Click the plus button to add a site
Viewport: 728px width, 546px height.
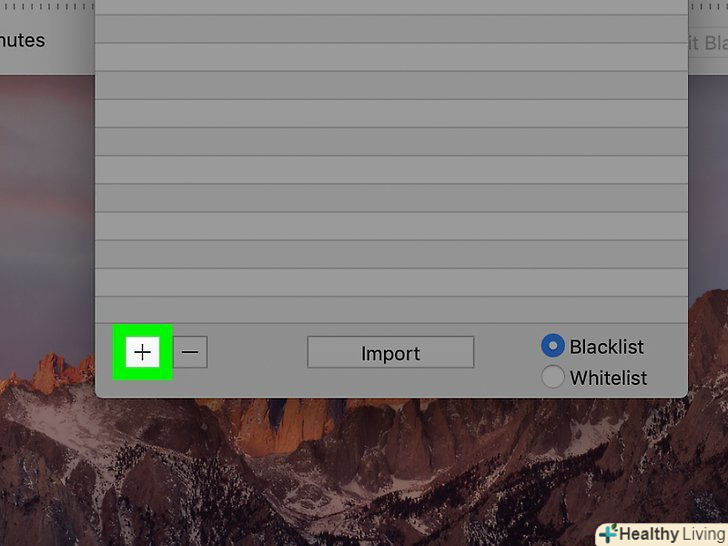point(143,352)
